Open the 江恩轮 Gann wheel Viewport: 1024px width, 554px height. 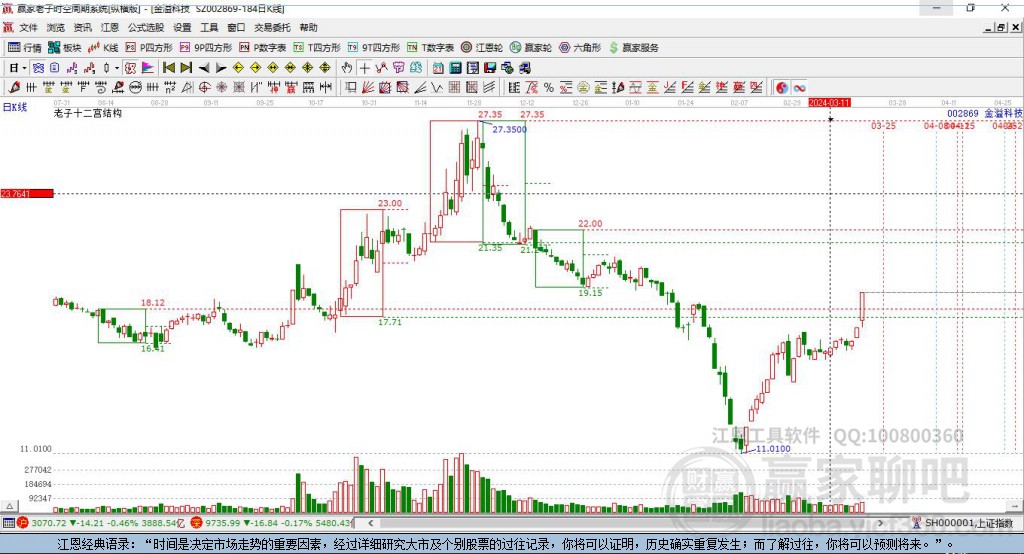click(x=482, y=48)
